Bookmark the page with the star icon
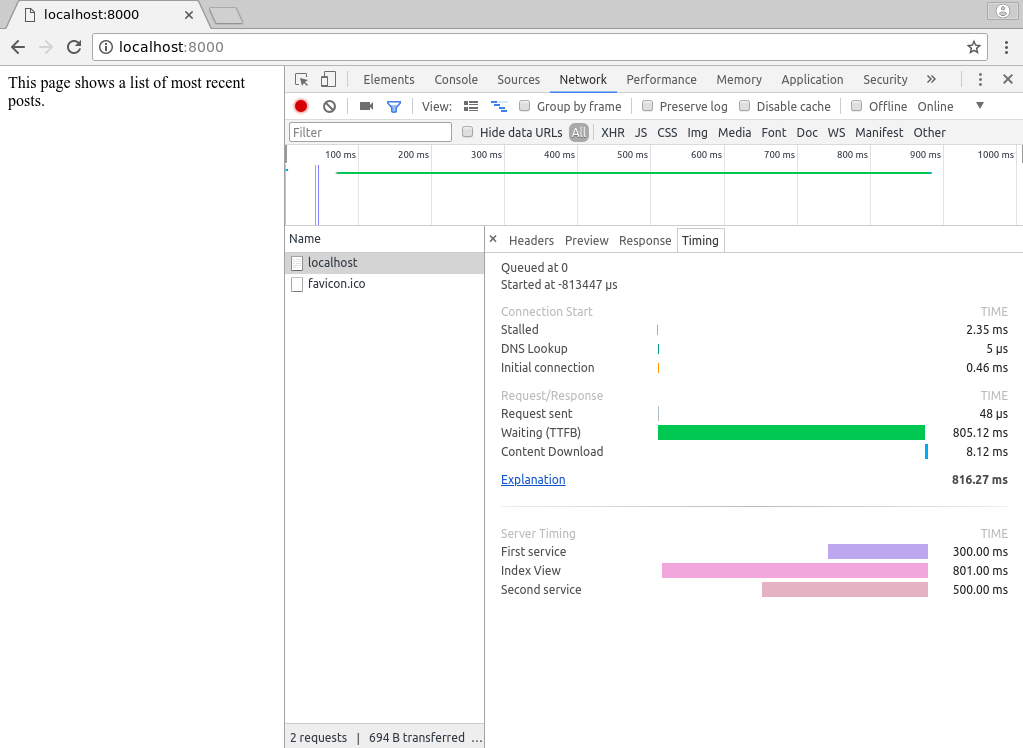Image resolution: width=1023 pixels, height=748 pixels. click(x=975, y=46)
